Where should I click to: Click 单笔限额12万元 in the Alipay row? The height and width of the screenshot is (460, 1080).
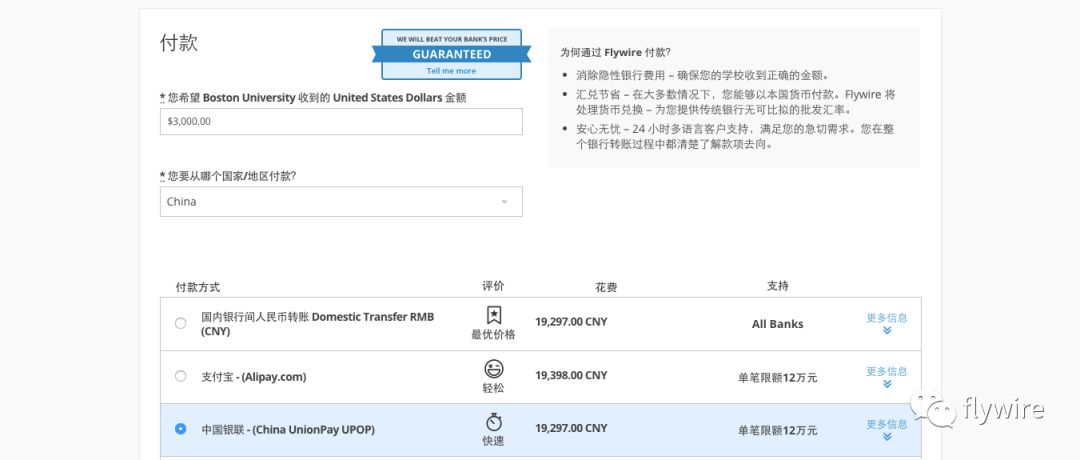(x=778, y=377)
